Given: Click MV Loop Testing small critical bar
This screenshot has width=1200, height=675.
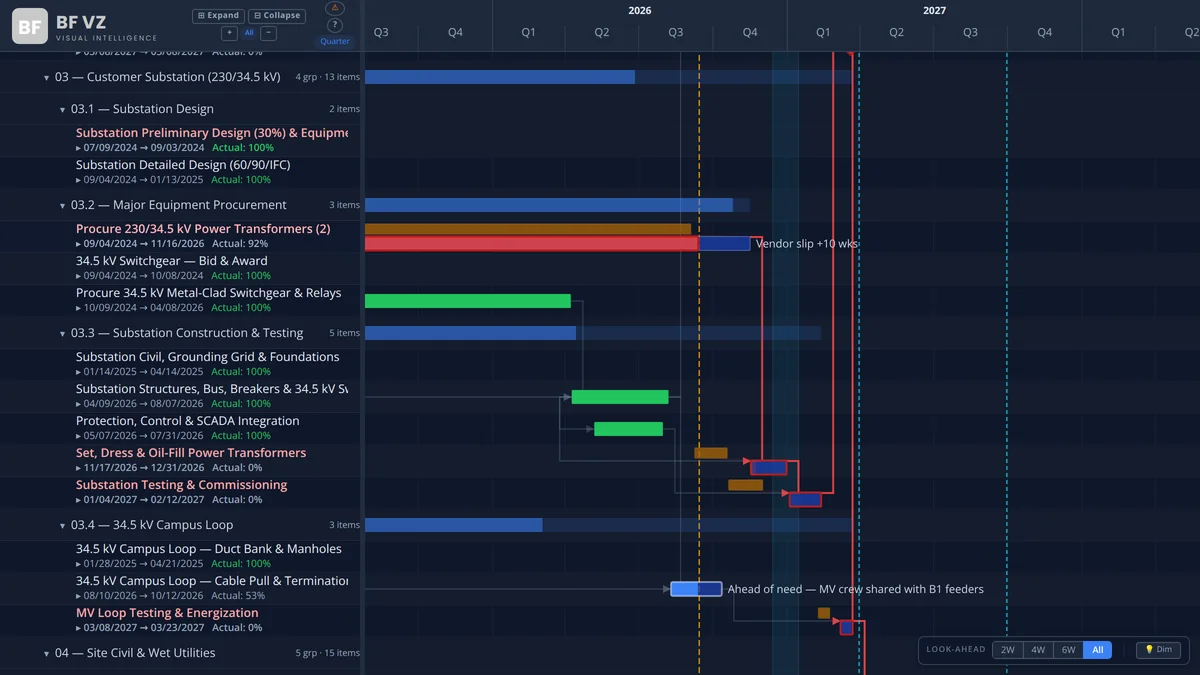Looking at the screenshot, I should [x=847, y=628].
